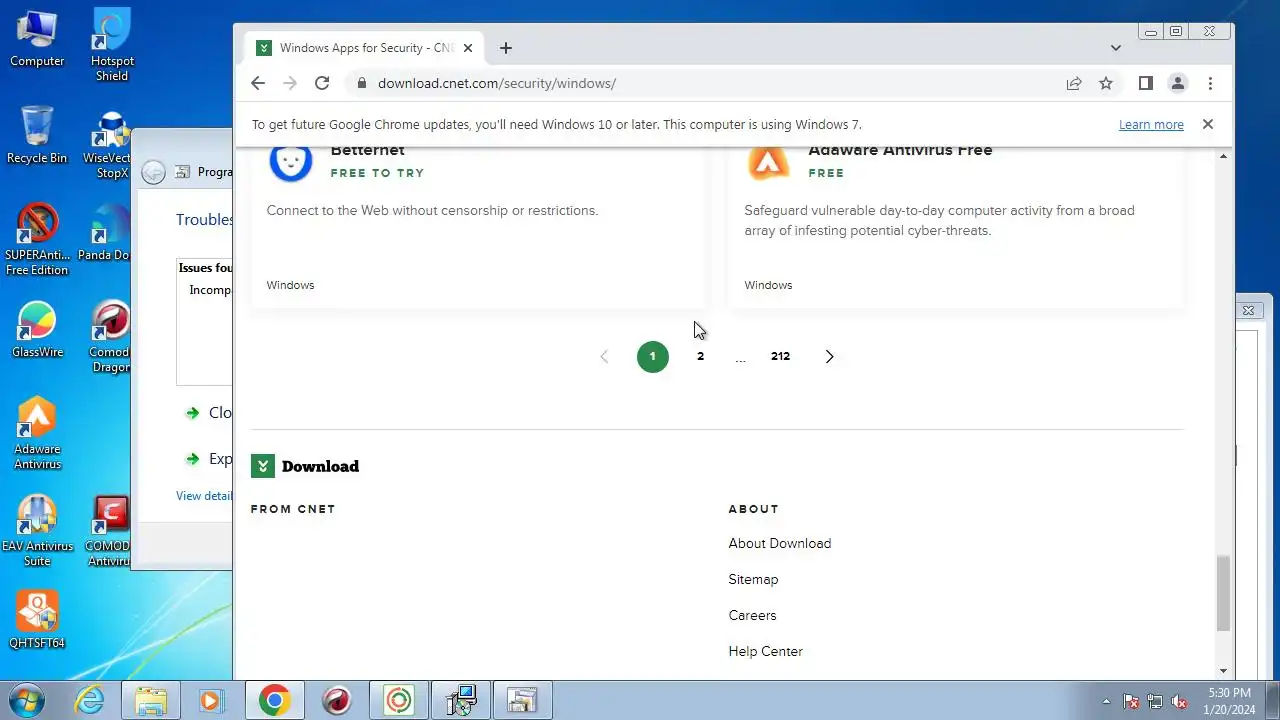The height and width of the screenshot is (720, 1280).
Task: Click View details in troubleshooter window
Action: (x=204, y=496)
